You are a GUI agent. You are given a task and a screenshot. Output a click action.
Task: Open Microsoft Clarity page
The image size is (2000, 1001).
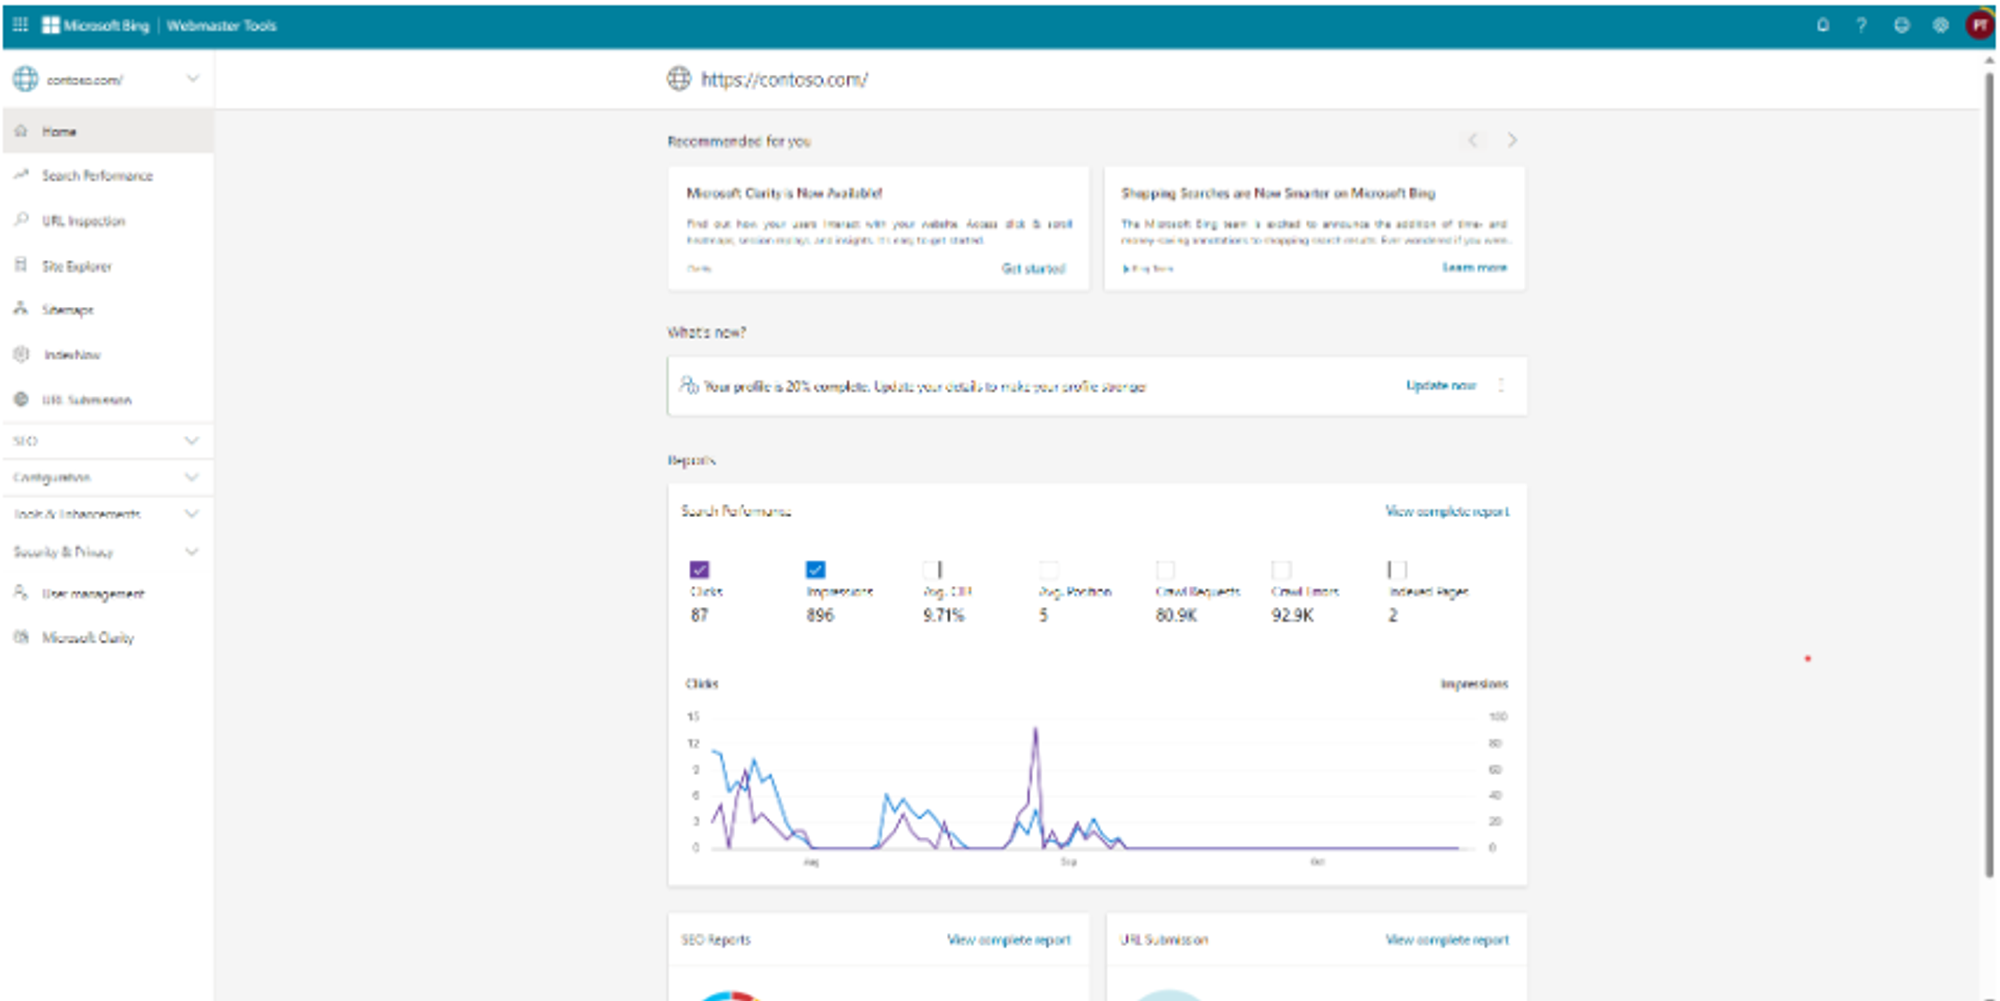(x=108, y=637)
